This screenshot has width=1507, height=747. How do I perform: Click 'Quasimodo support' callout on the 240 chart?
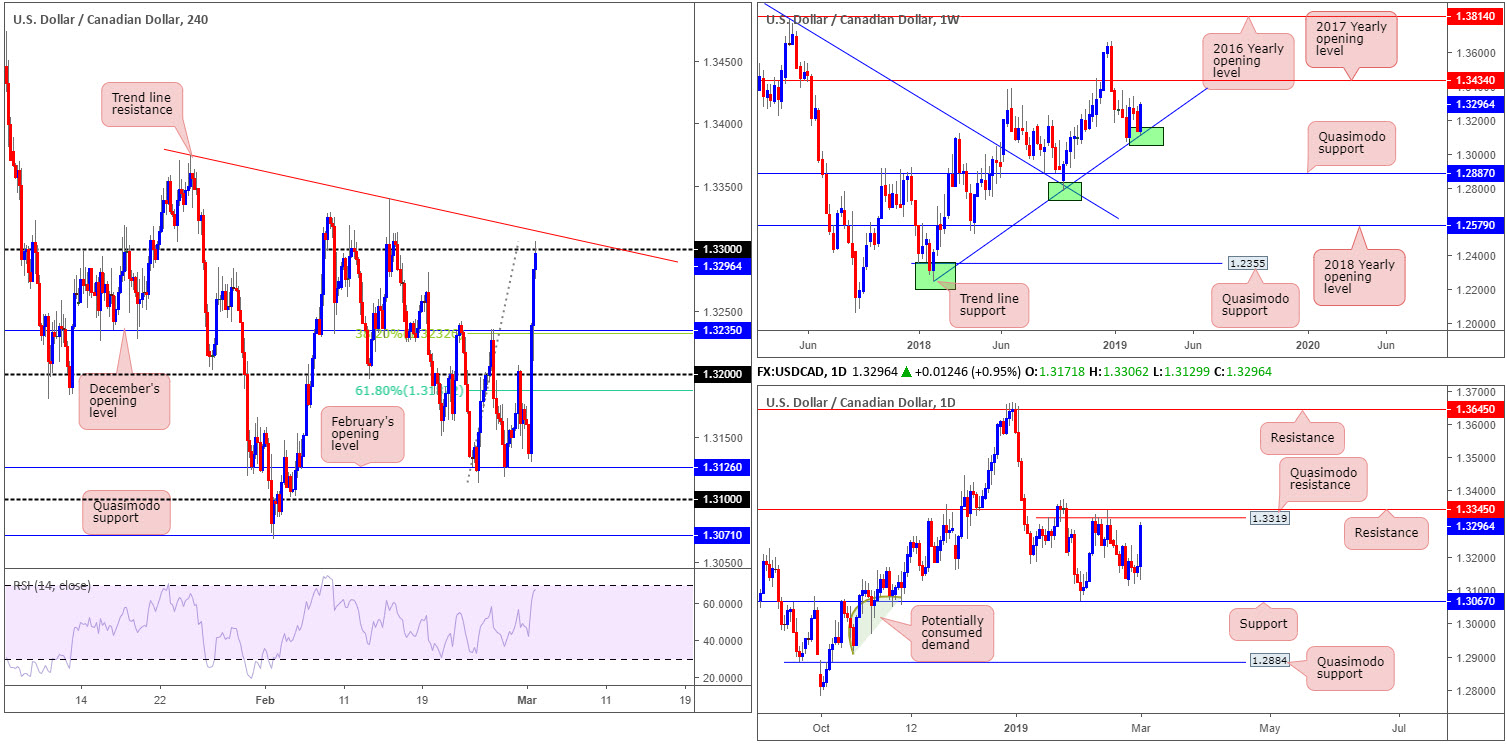[x=126, y=511]
